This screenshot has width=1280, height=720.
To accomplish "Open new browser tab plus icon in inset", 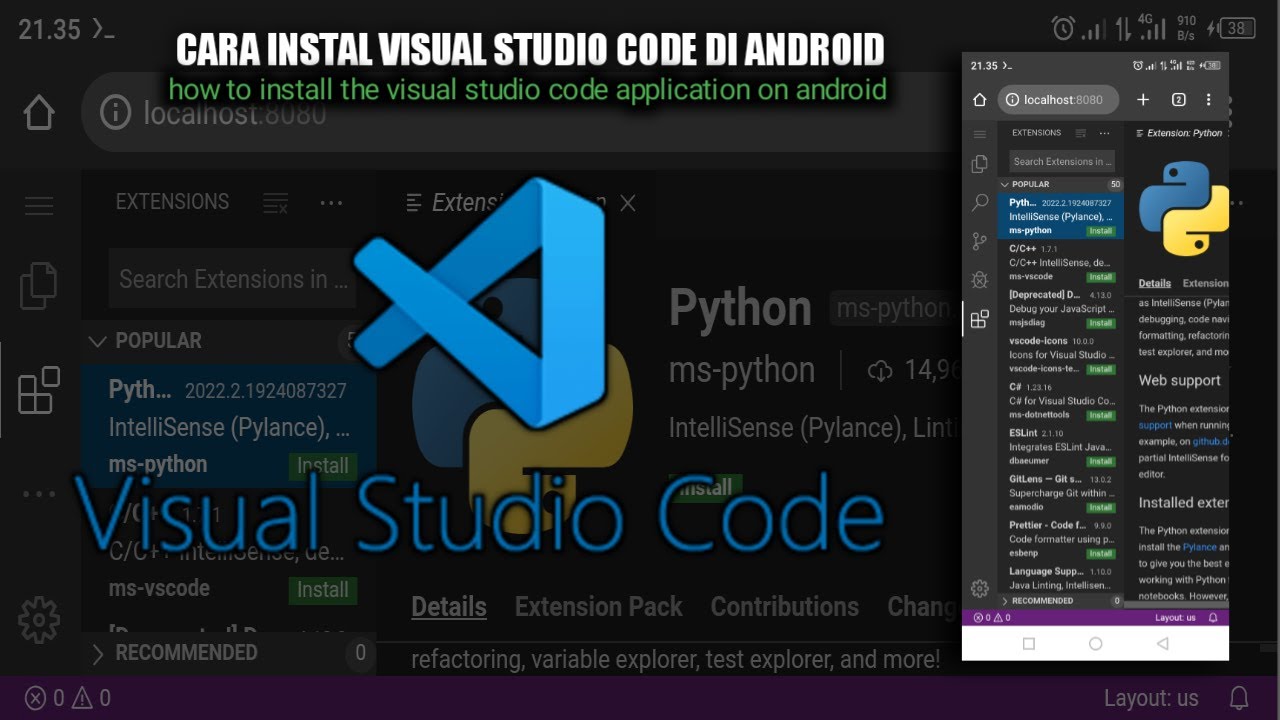I will 1143,100.
